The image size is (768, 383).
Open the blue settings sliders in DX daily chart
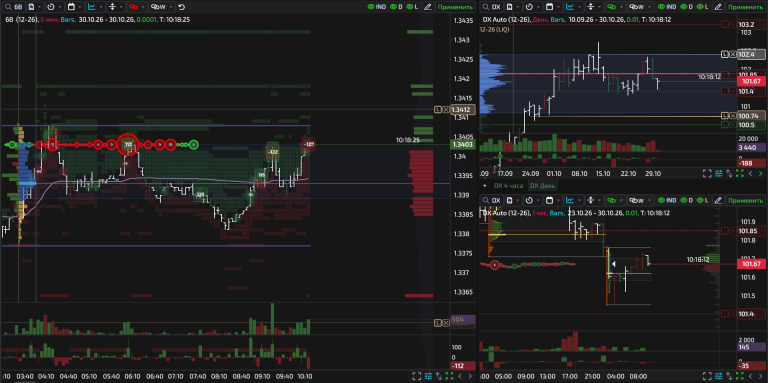[x=719, y=173]
